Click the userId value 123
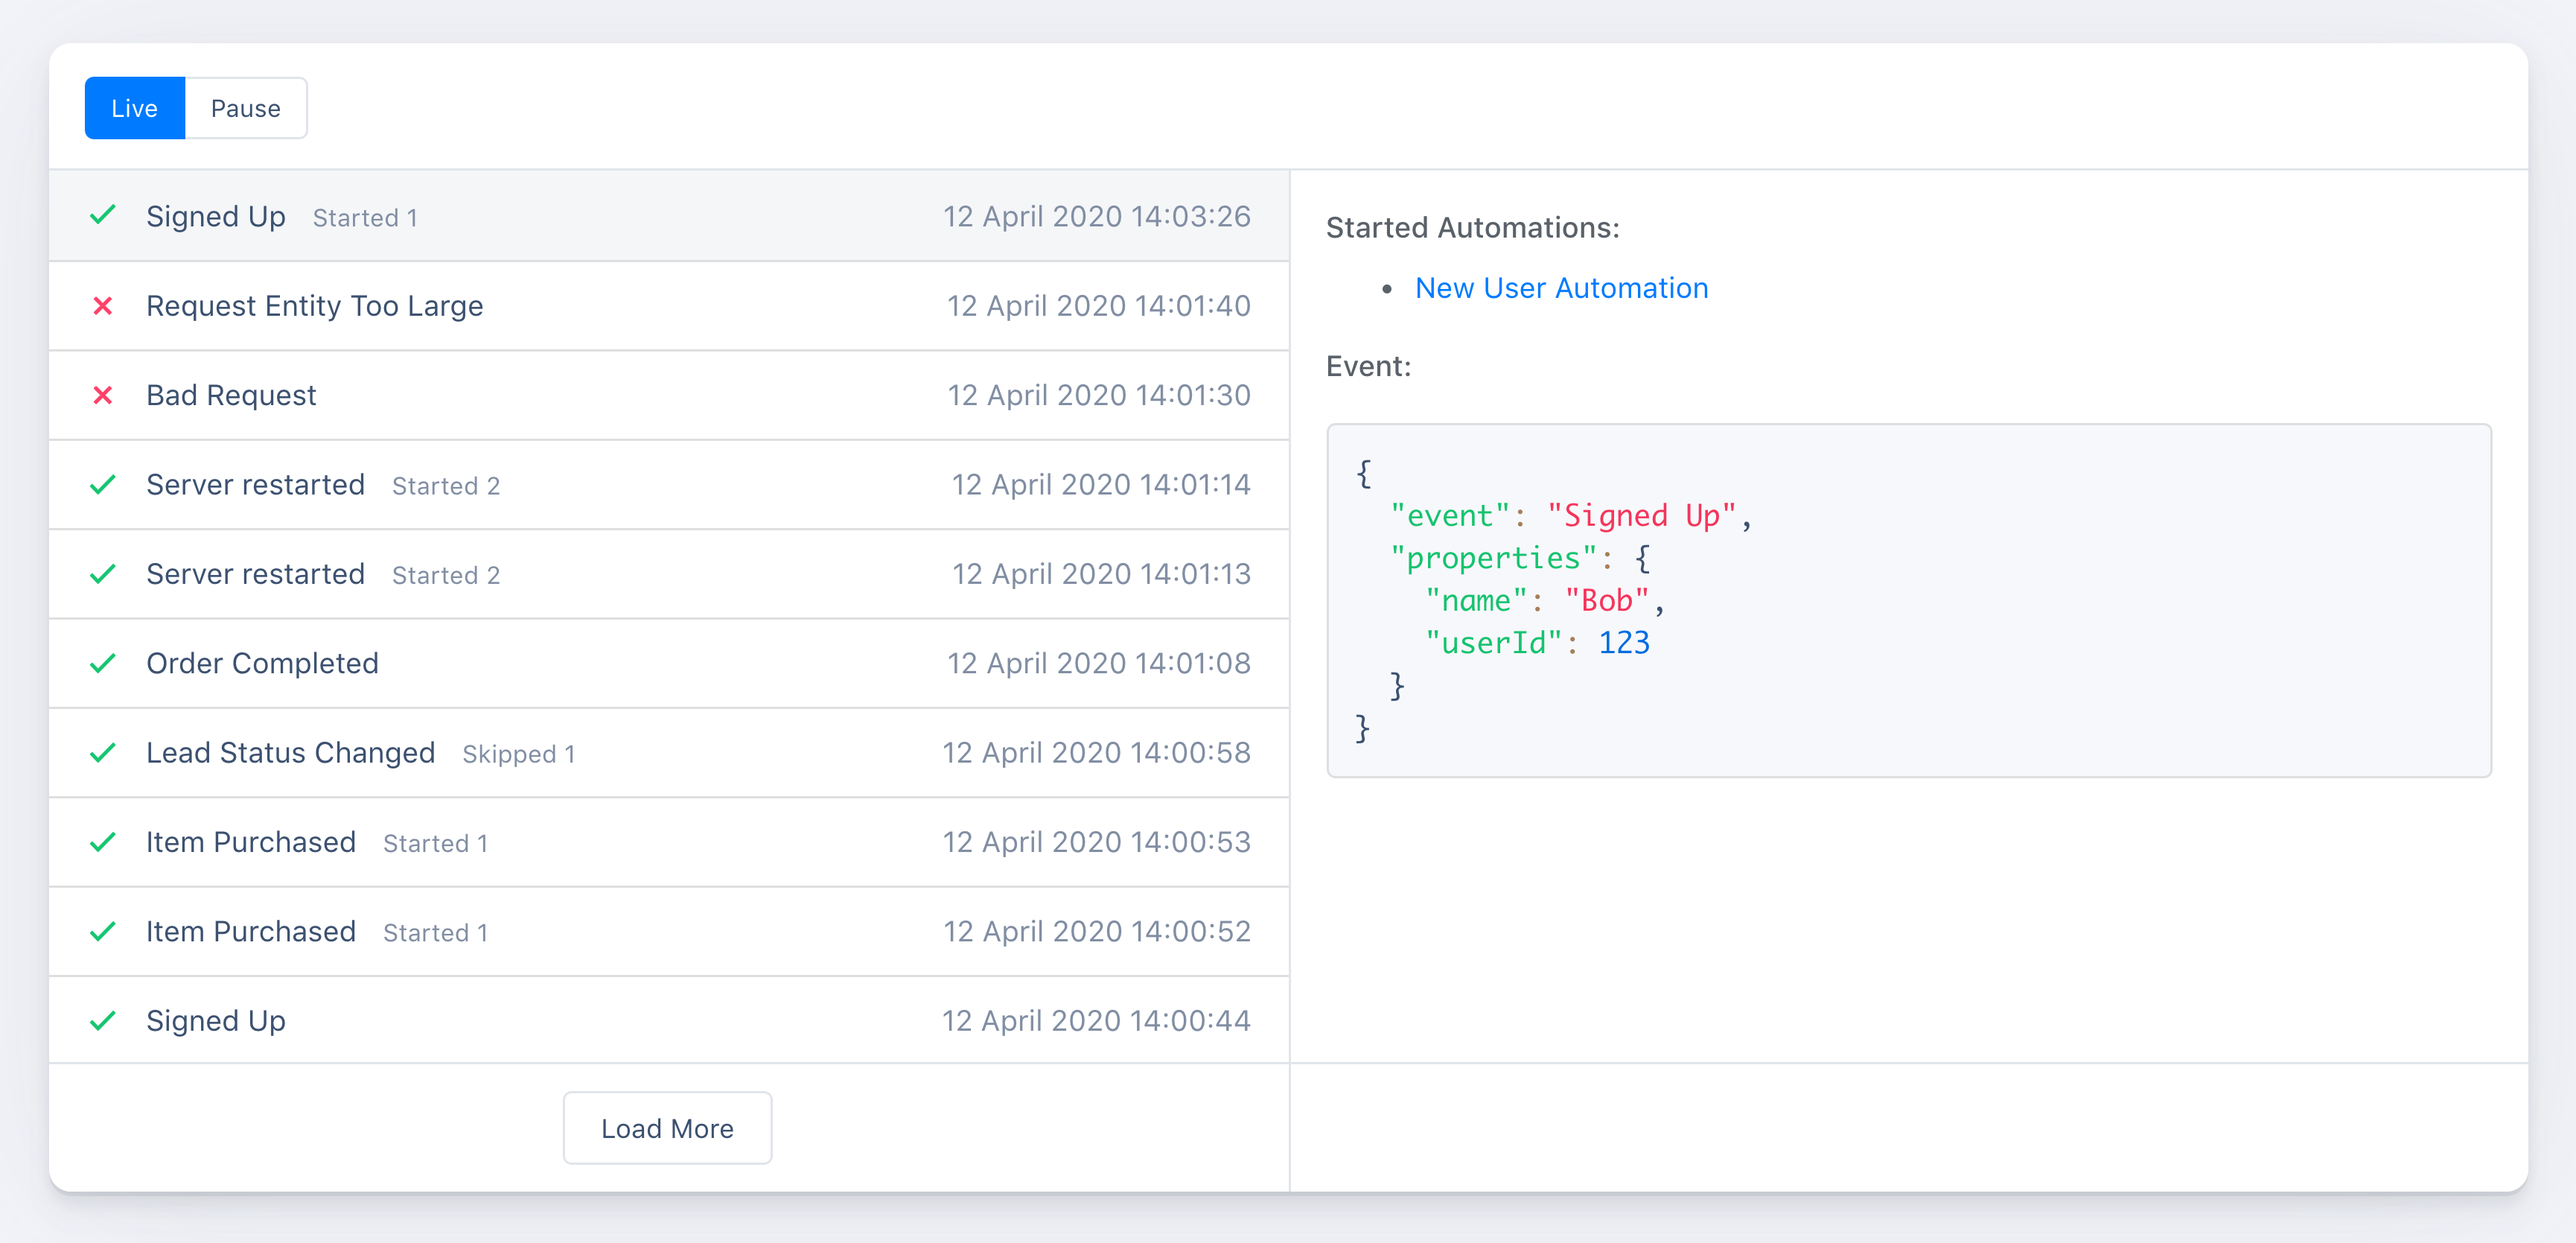 tap(1624, 642)
